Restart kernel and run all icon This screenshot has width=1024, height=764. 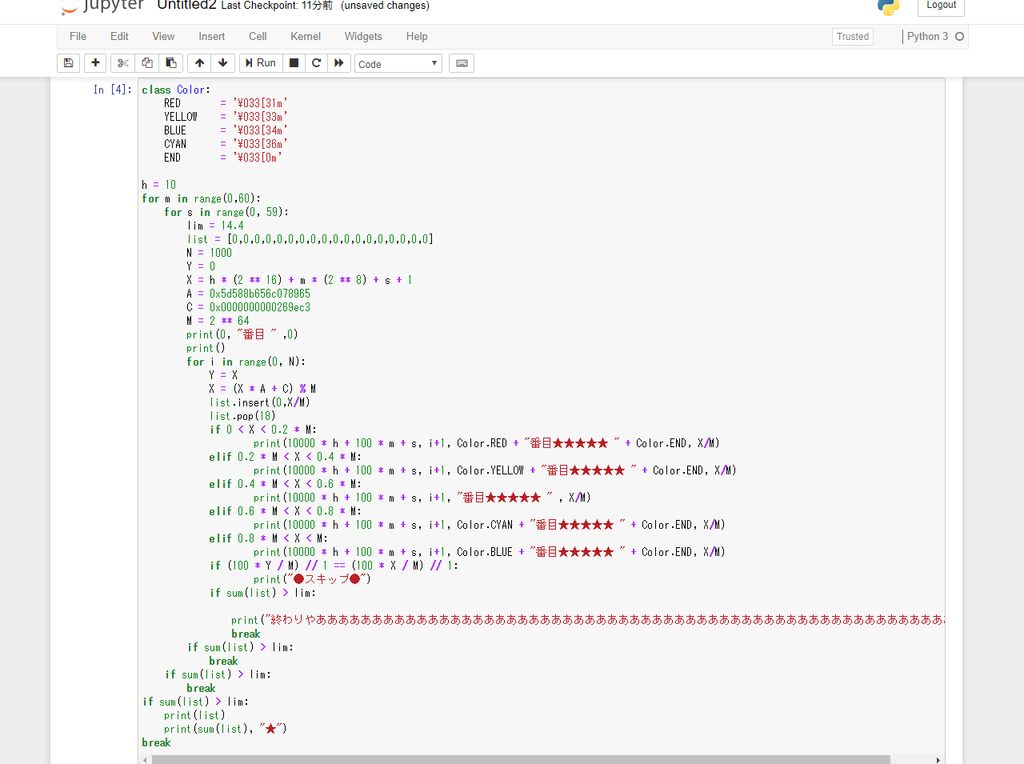(339, 63)
